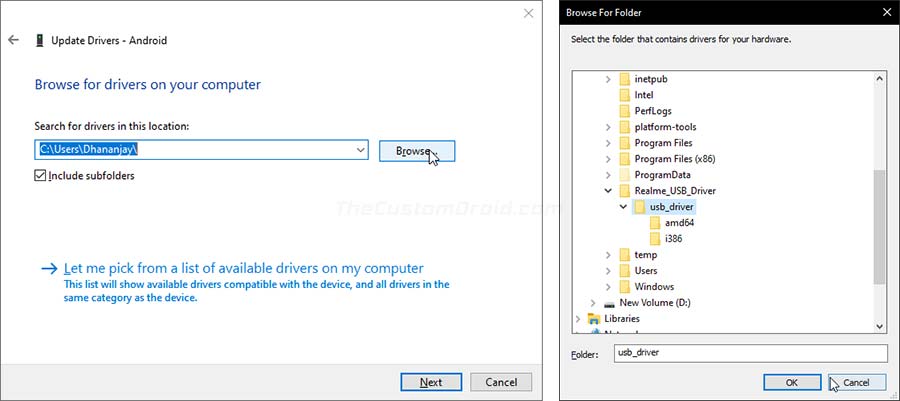Viewport: 900px width, 401px height.
Task: Select the platform-tools folder icon
Action: (625, 127)
